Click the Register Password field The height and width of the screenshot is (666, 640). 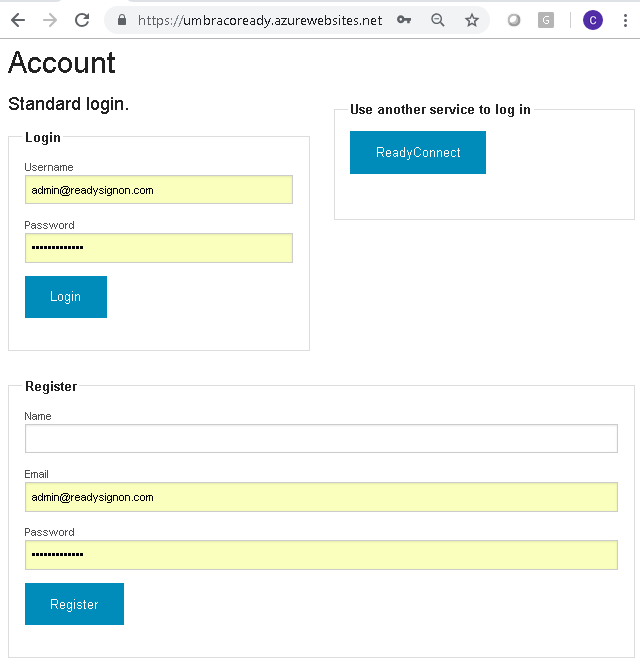pyautogui.click(x=321, y=555)
